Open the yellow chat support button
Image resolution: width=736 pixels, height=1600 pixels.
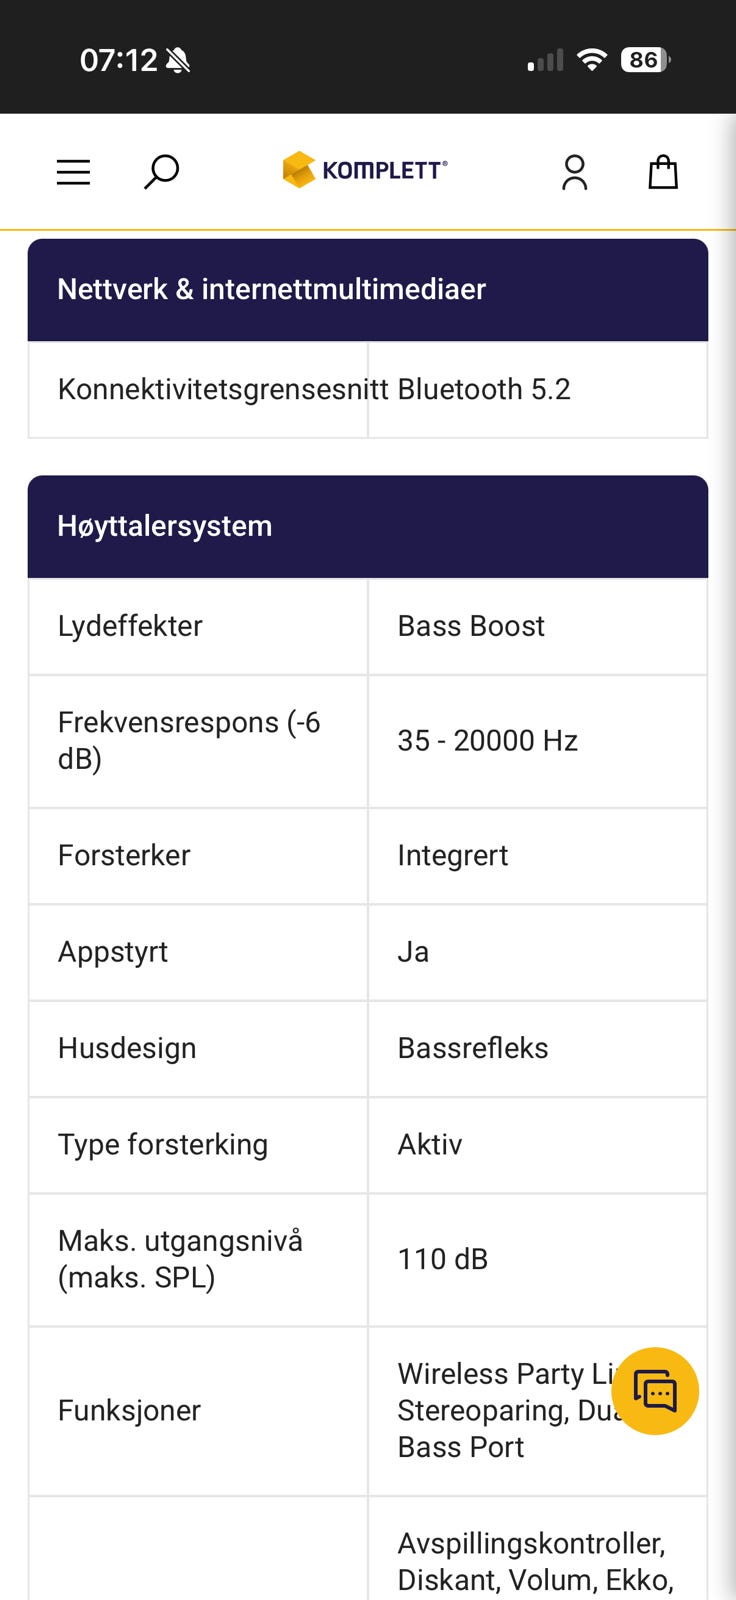pos(655,1391)
